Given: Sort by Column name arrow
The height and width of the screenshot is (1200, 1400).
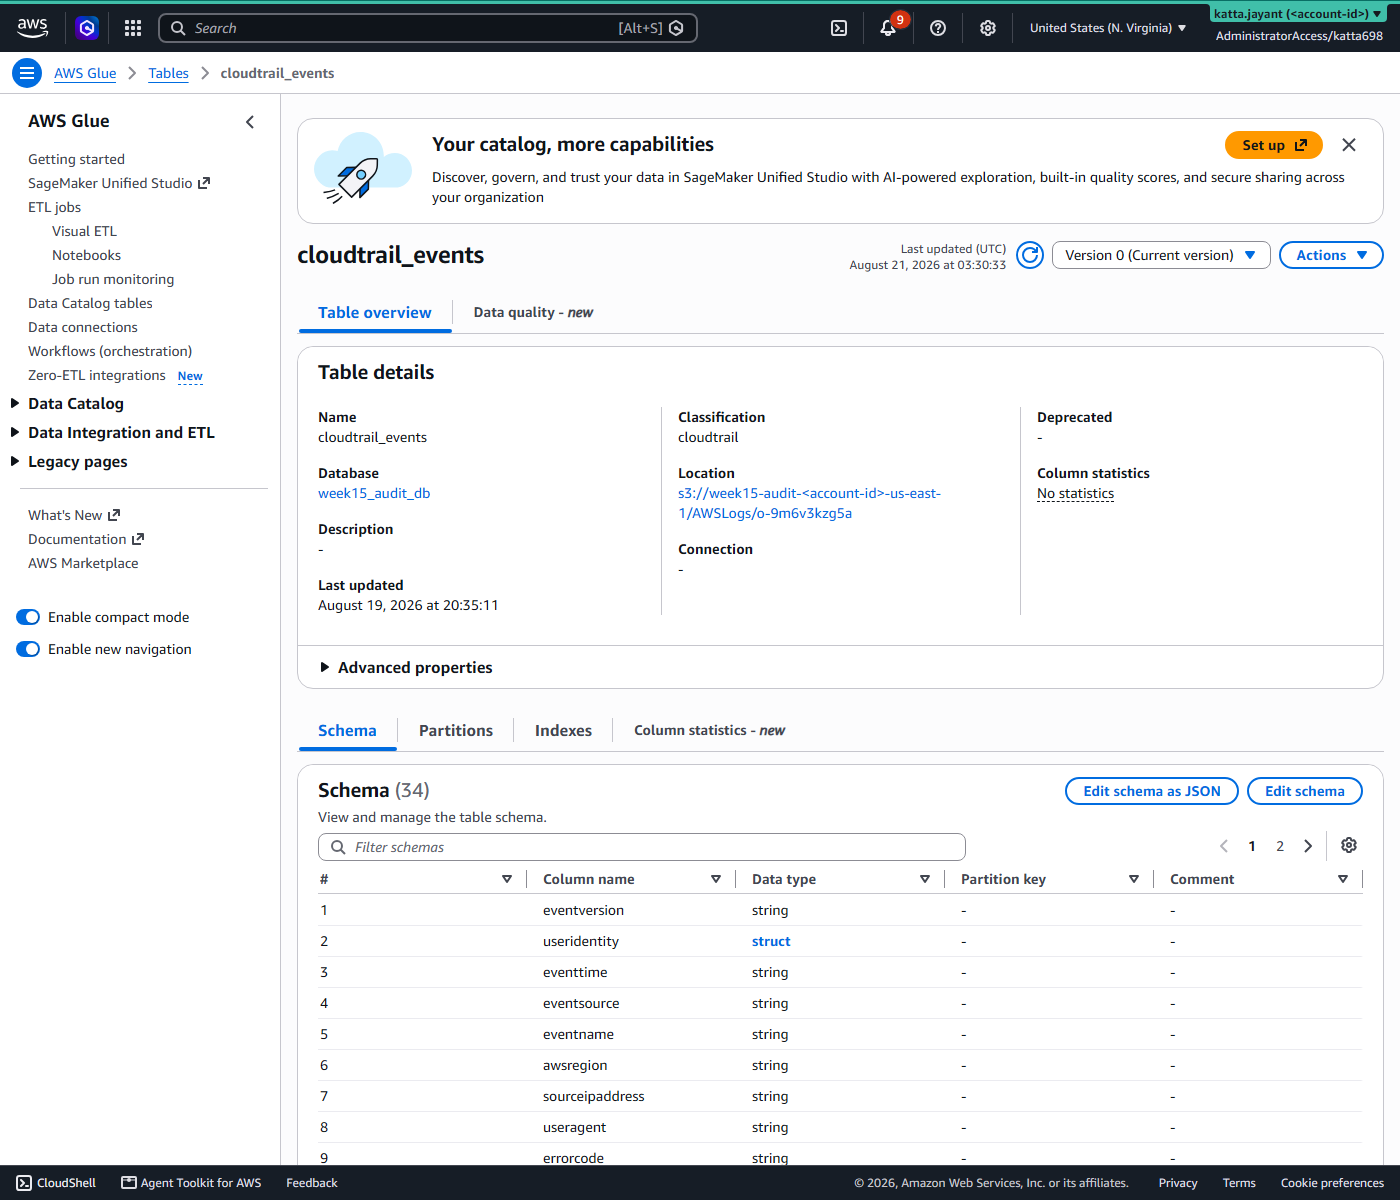Looking at the screenshot, I should (x=716, y=879).
